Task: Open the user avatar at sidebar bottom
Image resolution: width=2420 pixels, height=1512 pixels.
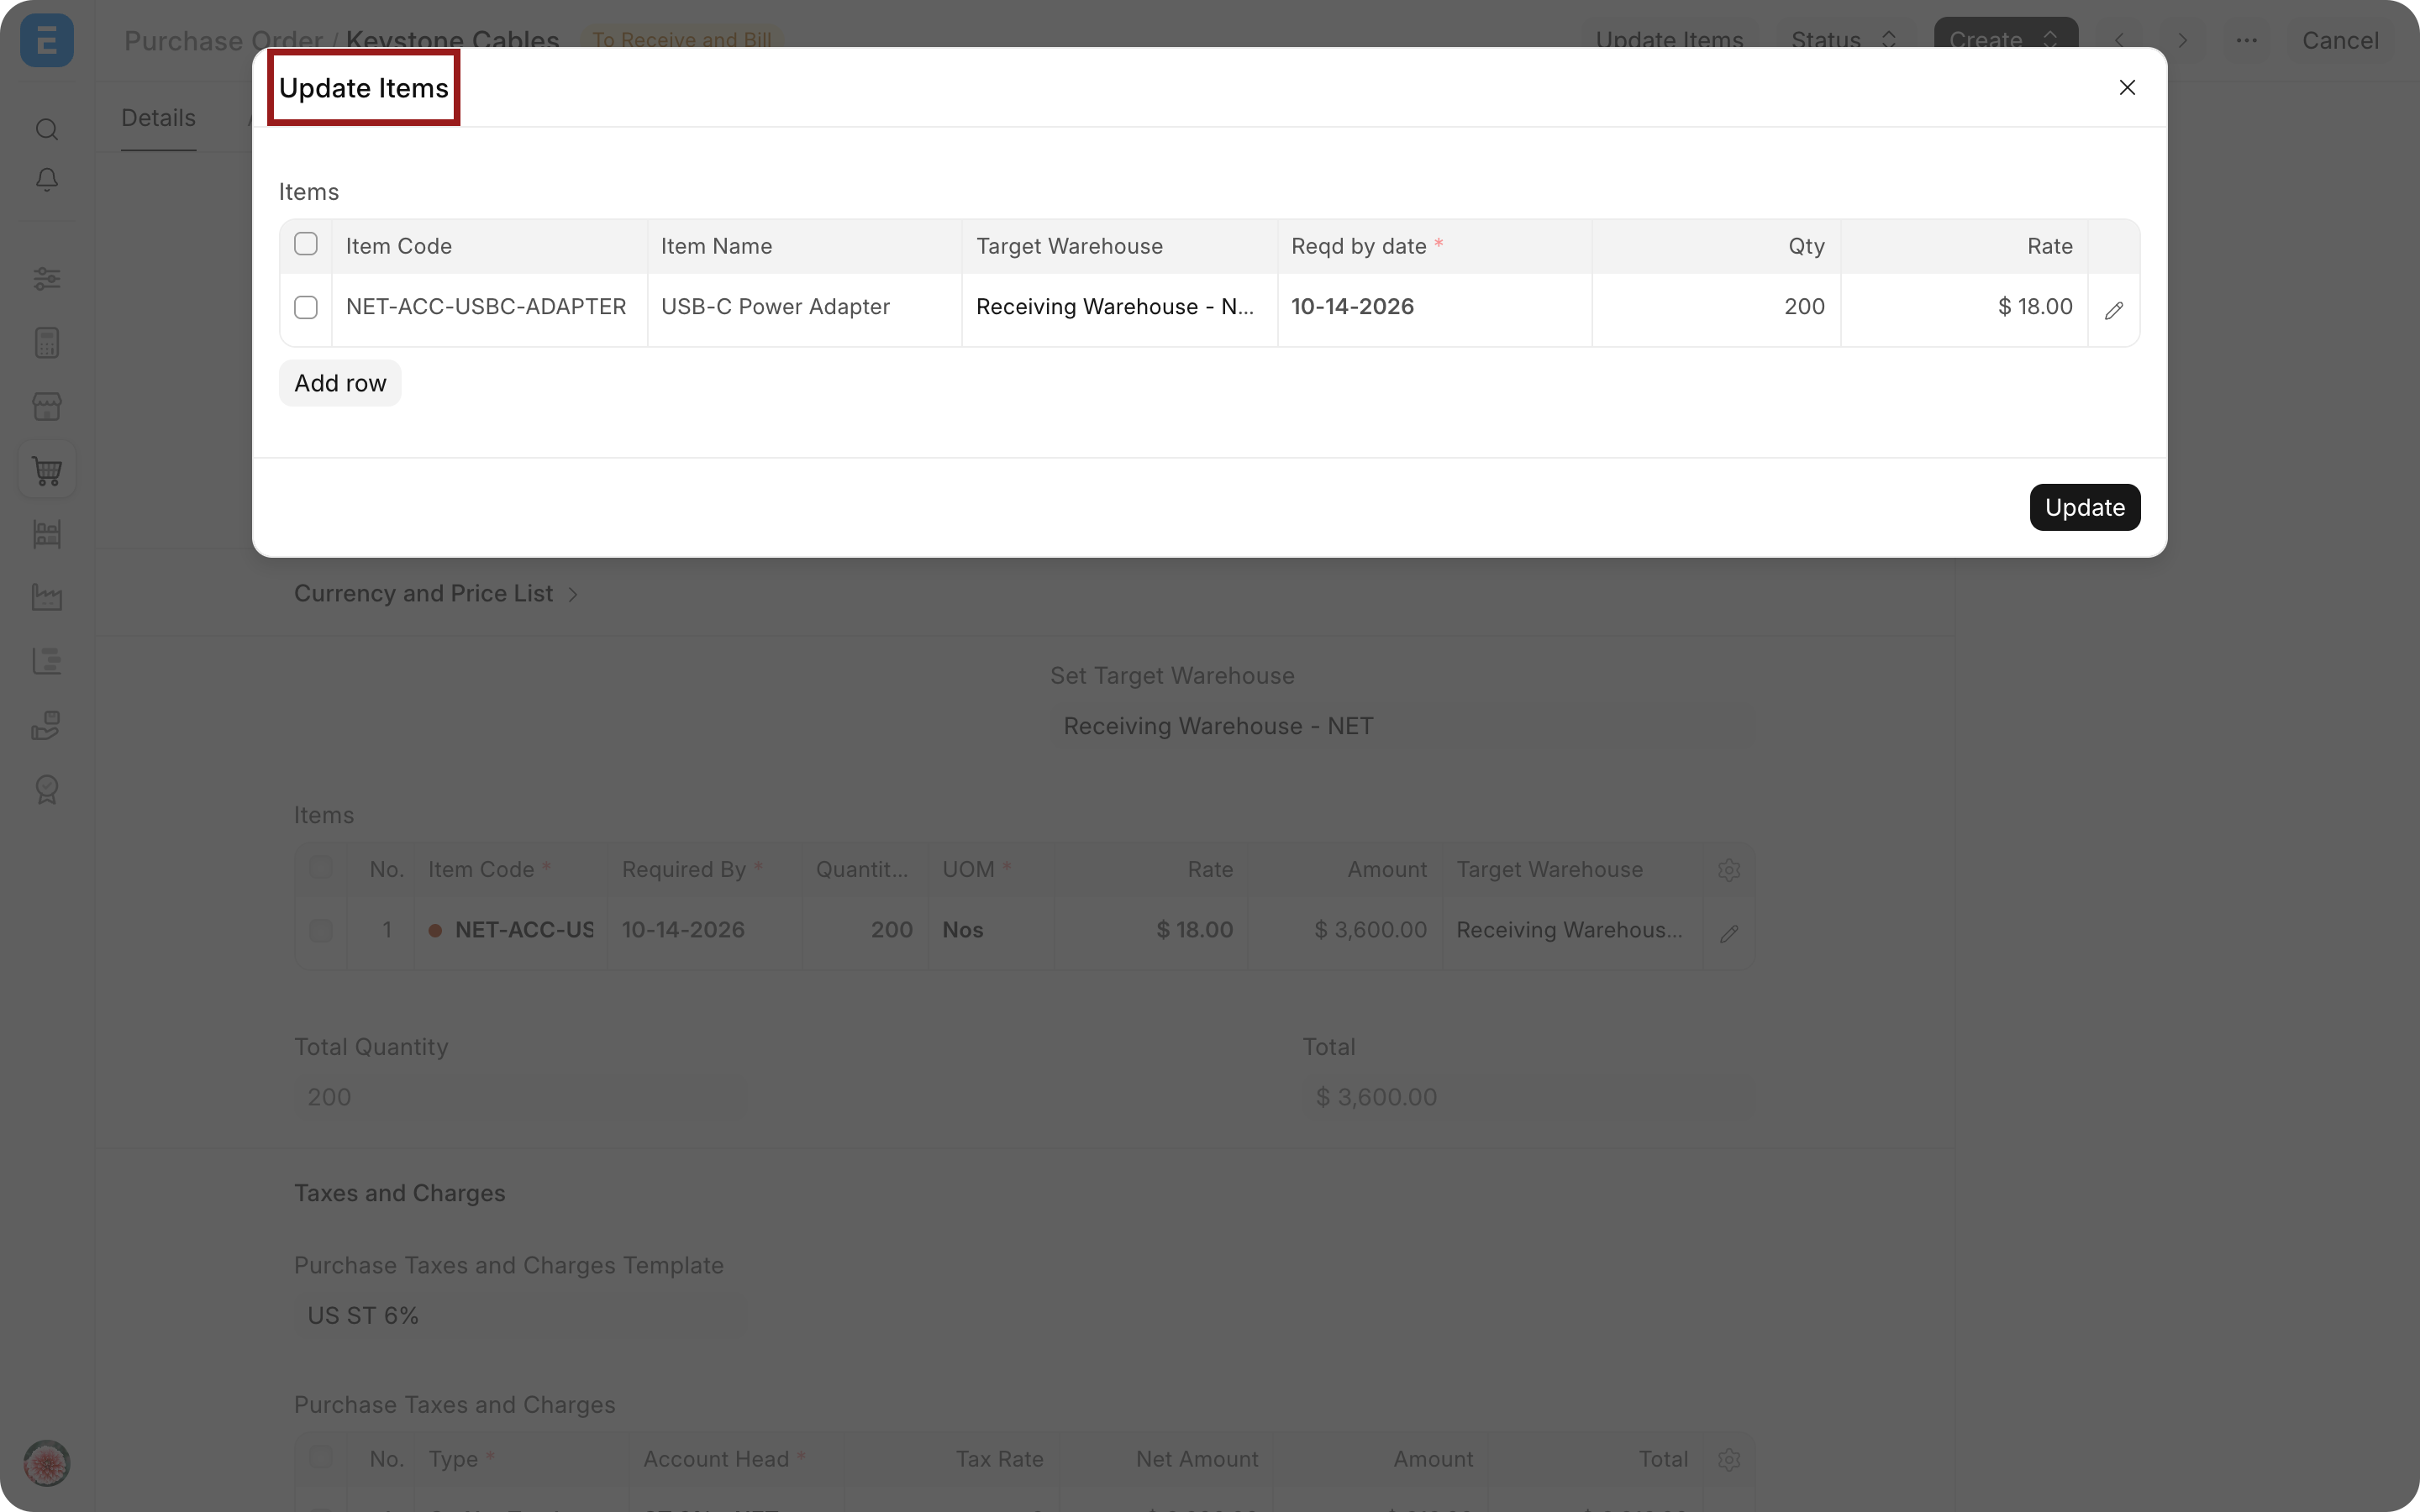Action: click(x=47, y=1463)
